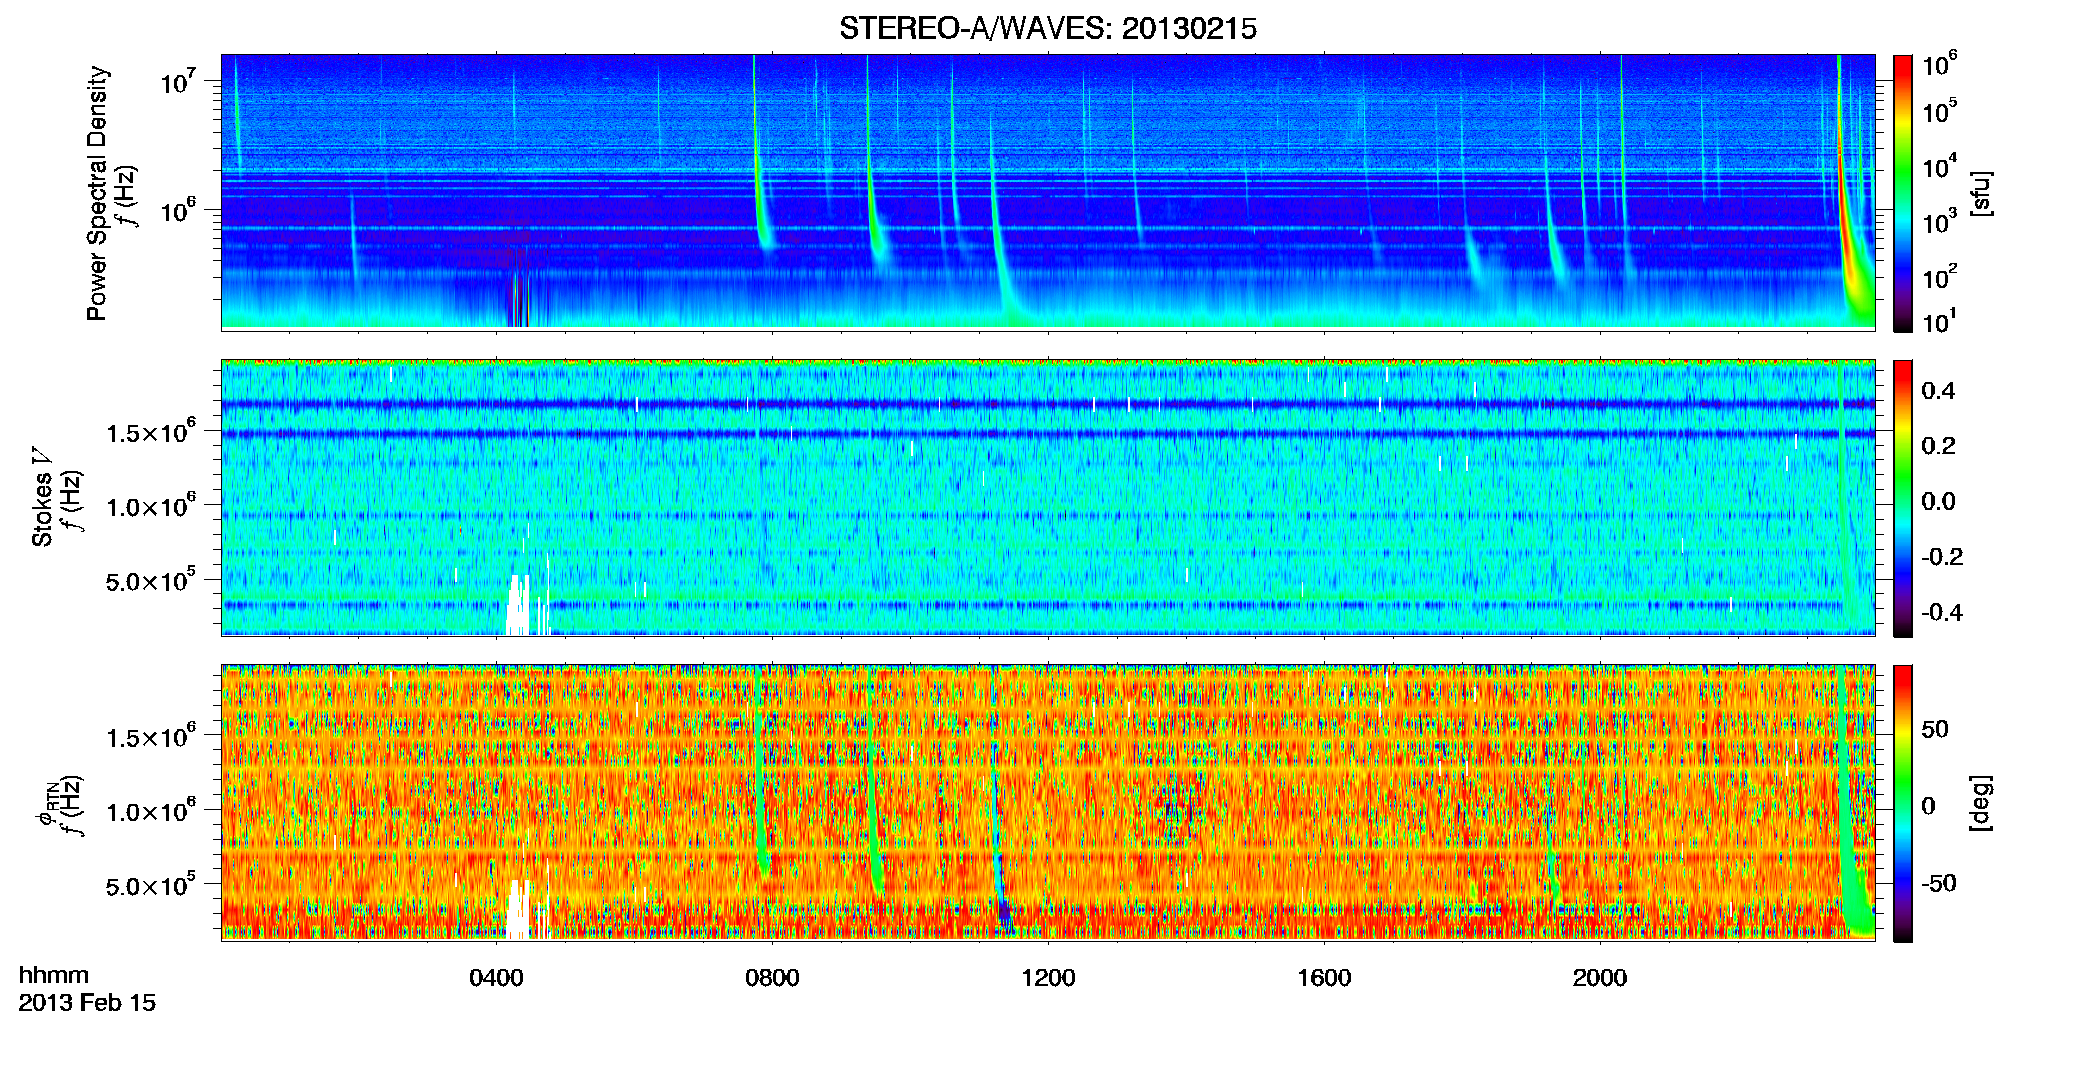Image resolution: width=2096 pixels, height=1080 pixels.
Task: Click the 0.4 tick on the Stokes colorbar
Action: click(1938, 391)
